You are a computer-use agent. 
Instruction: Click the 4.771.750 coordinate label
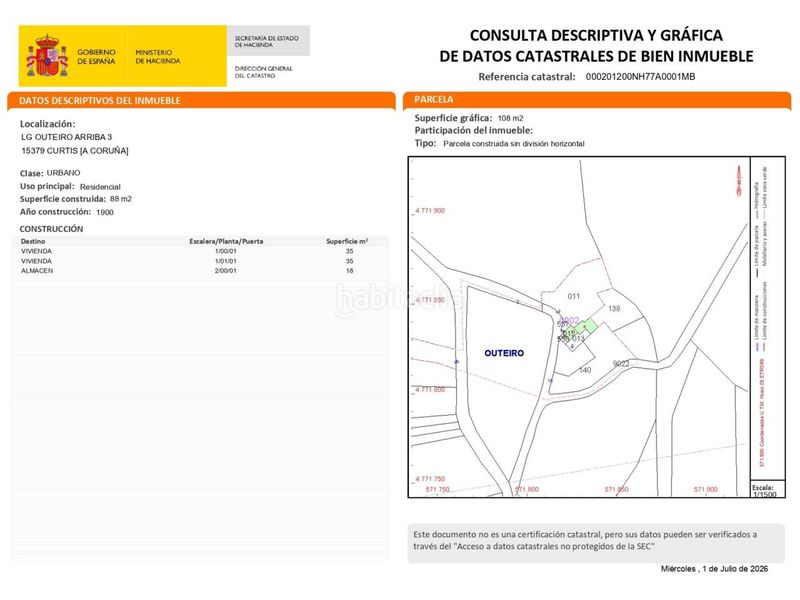pyautogui.click(x=430, y=479)
